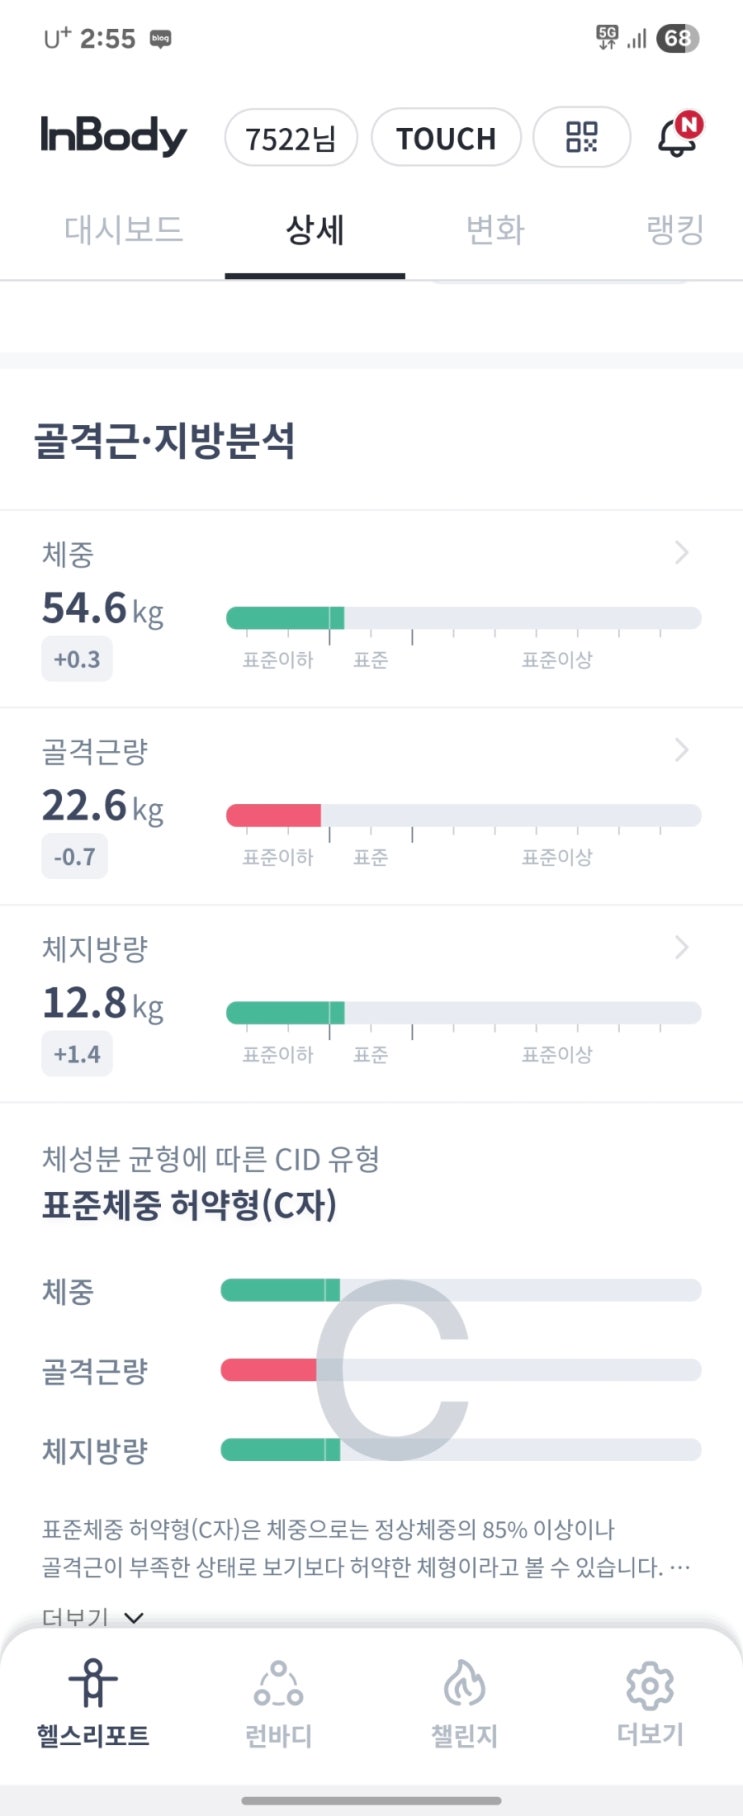Tap the InBody logo
This screenshot has height=1816, width=743.
113,136
